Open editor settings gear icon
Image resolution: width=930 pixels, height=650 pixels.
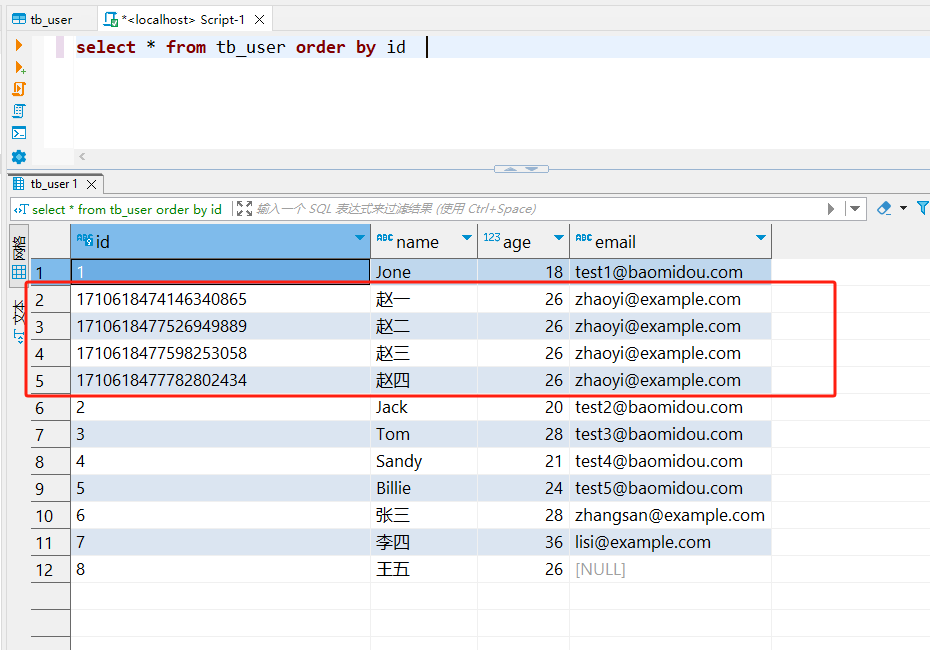(x=19, y=157)
